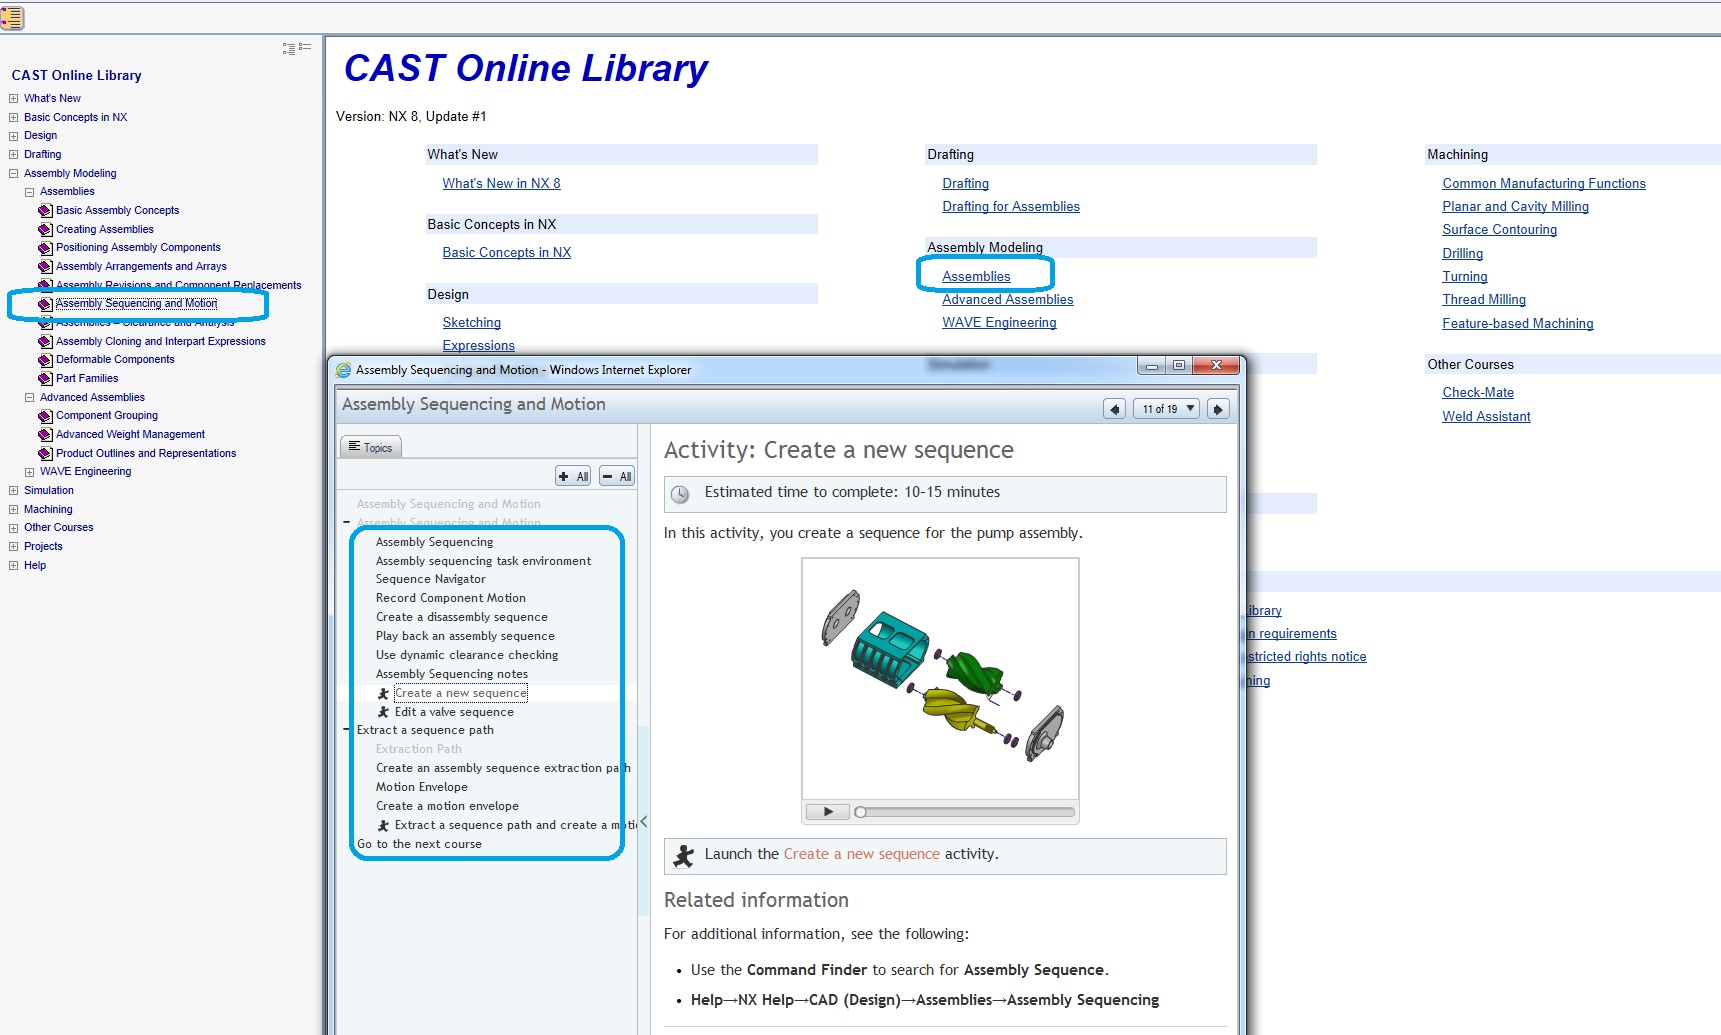This screenshot has height=1035, width=1721.
Task: Open the Weld Assistant link
Action: (1486, 417)
